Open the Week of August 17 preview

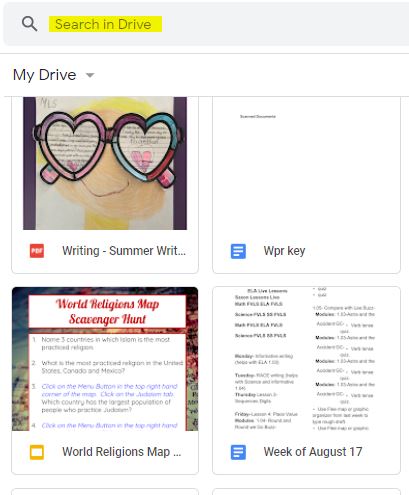306,359
